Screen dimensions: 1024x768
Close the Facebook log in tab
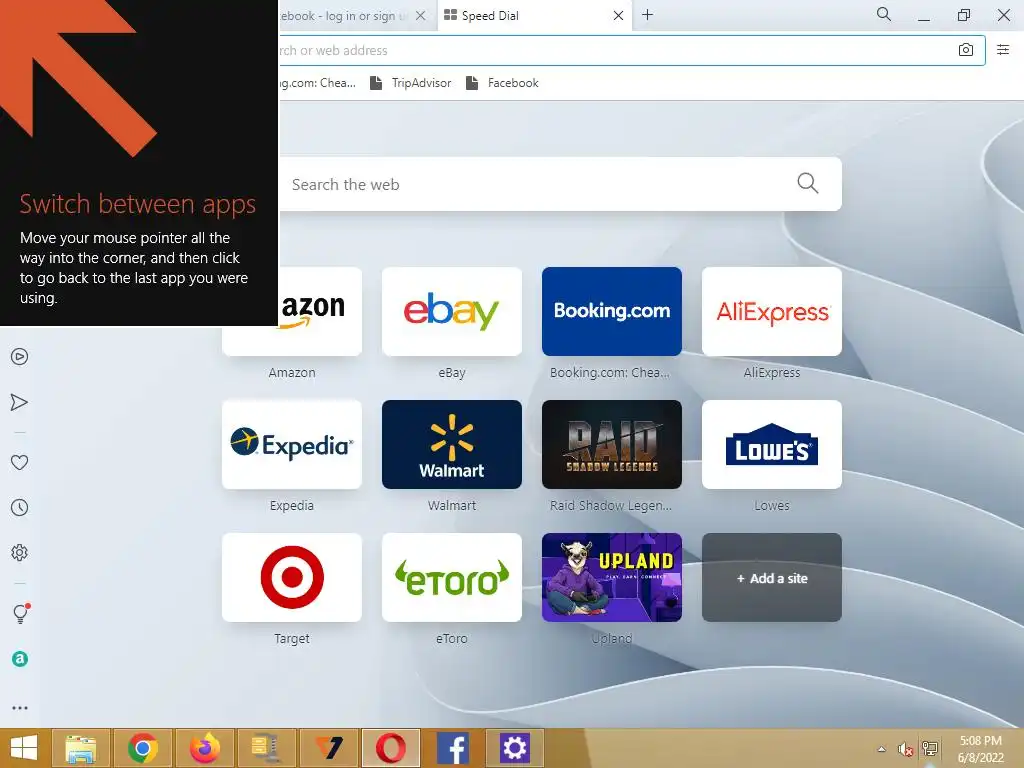coord(421,16)
